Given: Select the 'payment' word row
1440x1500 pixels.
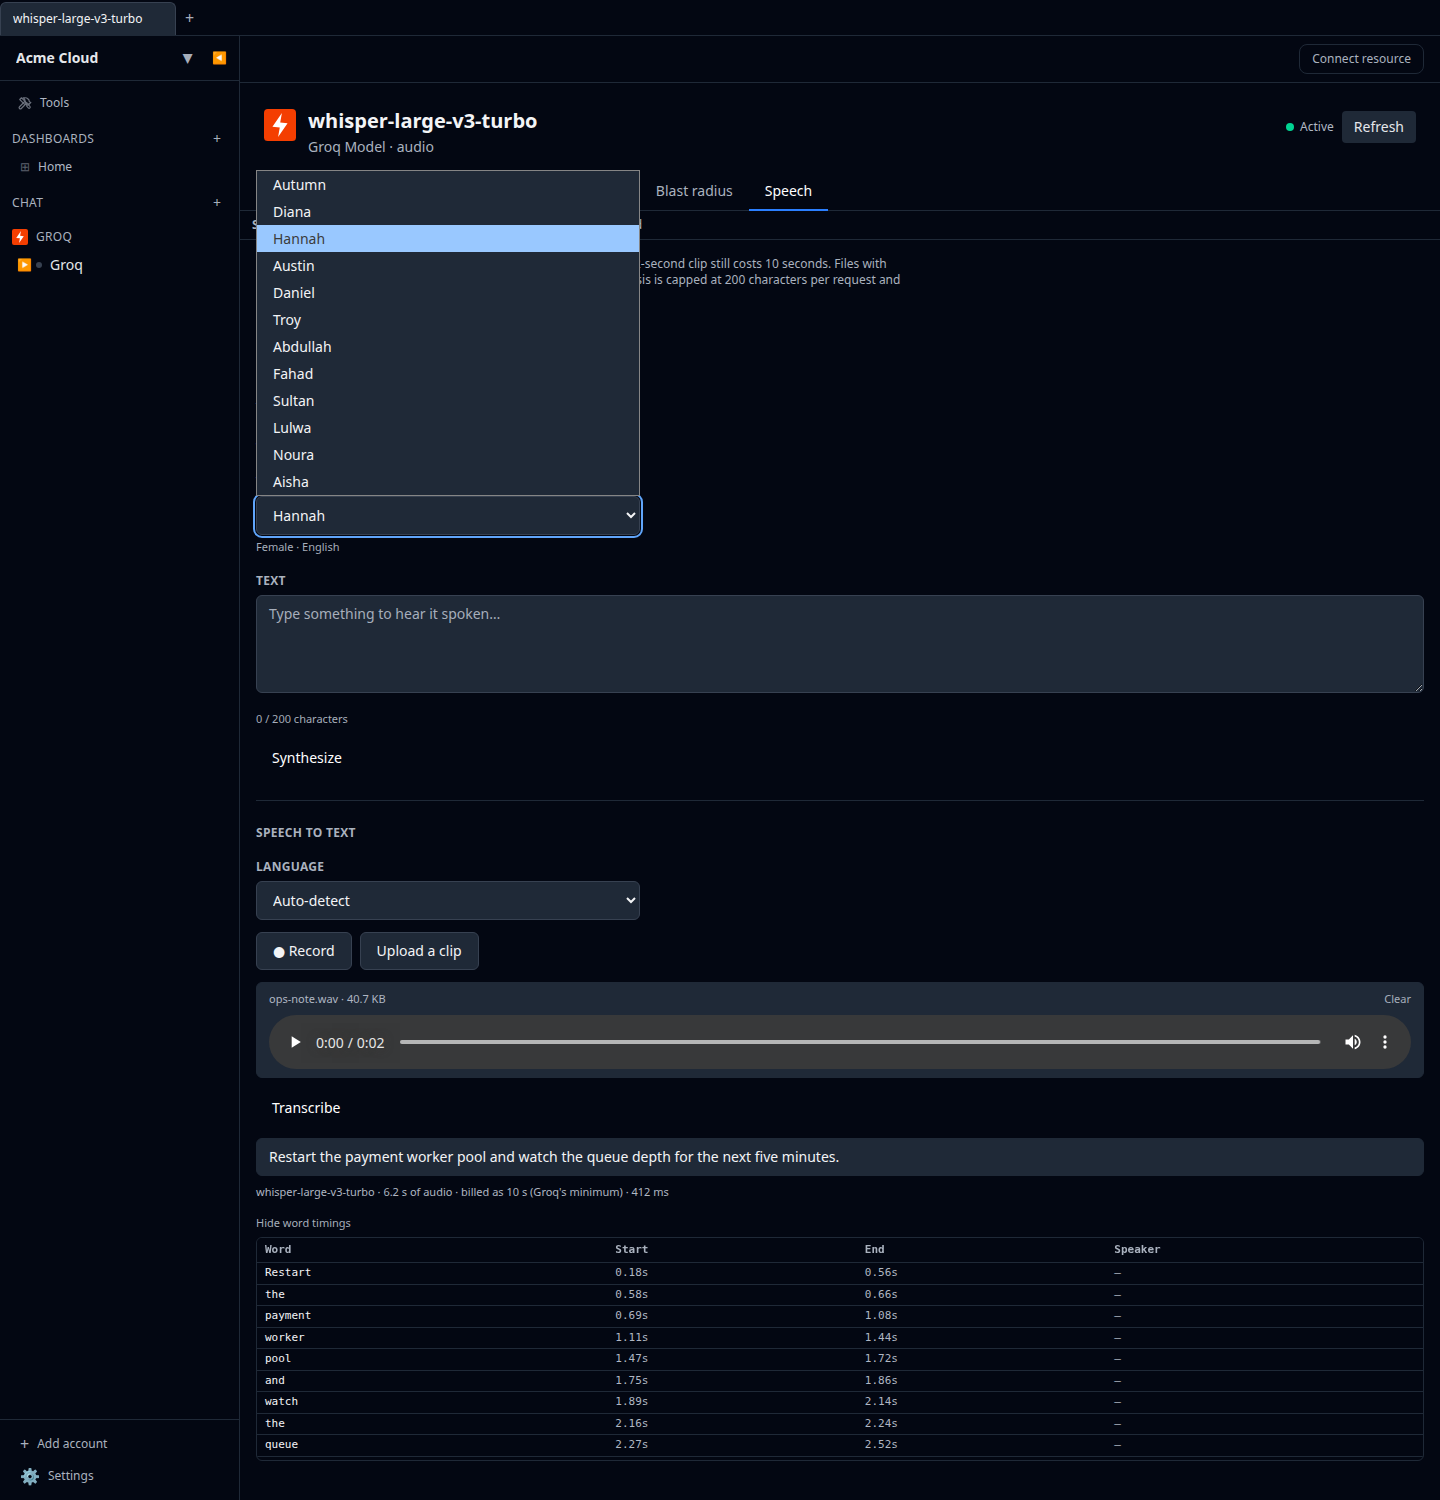Looking at the screenshot, I should pos(840,1316).
